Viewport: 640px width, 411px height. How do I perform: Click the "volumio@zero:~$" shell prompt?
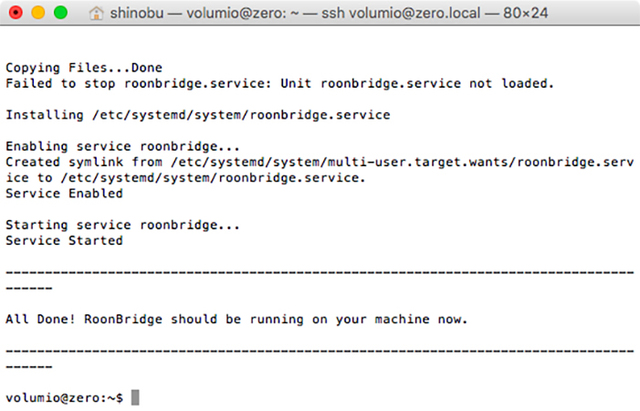pyautogui.click(x=64, y=398)
